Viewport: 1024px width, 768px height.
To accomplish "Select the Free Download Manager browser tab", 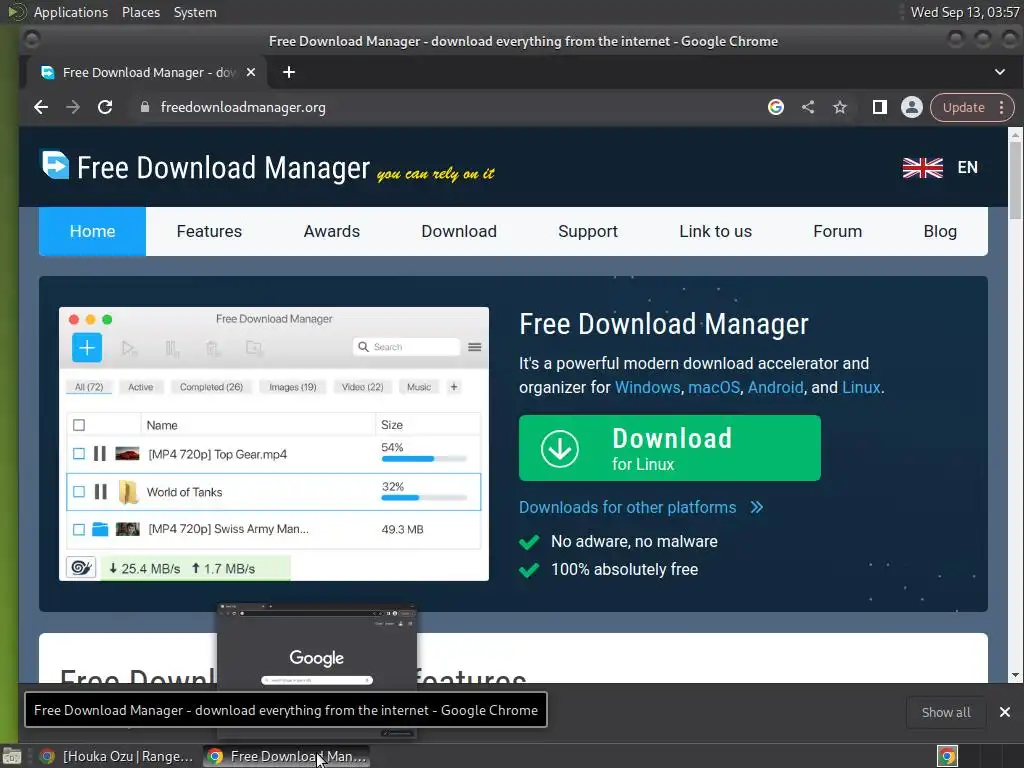I will click(x=148, y=72).
